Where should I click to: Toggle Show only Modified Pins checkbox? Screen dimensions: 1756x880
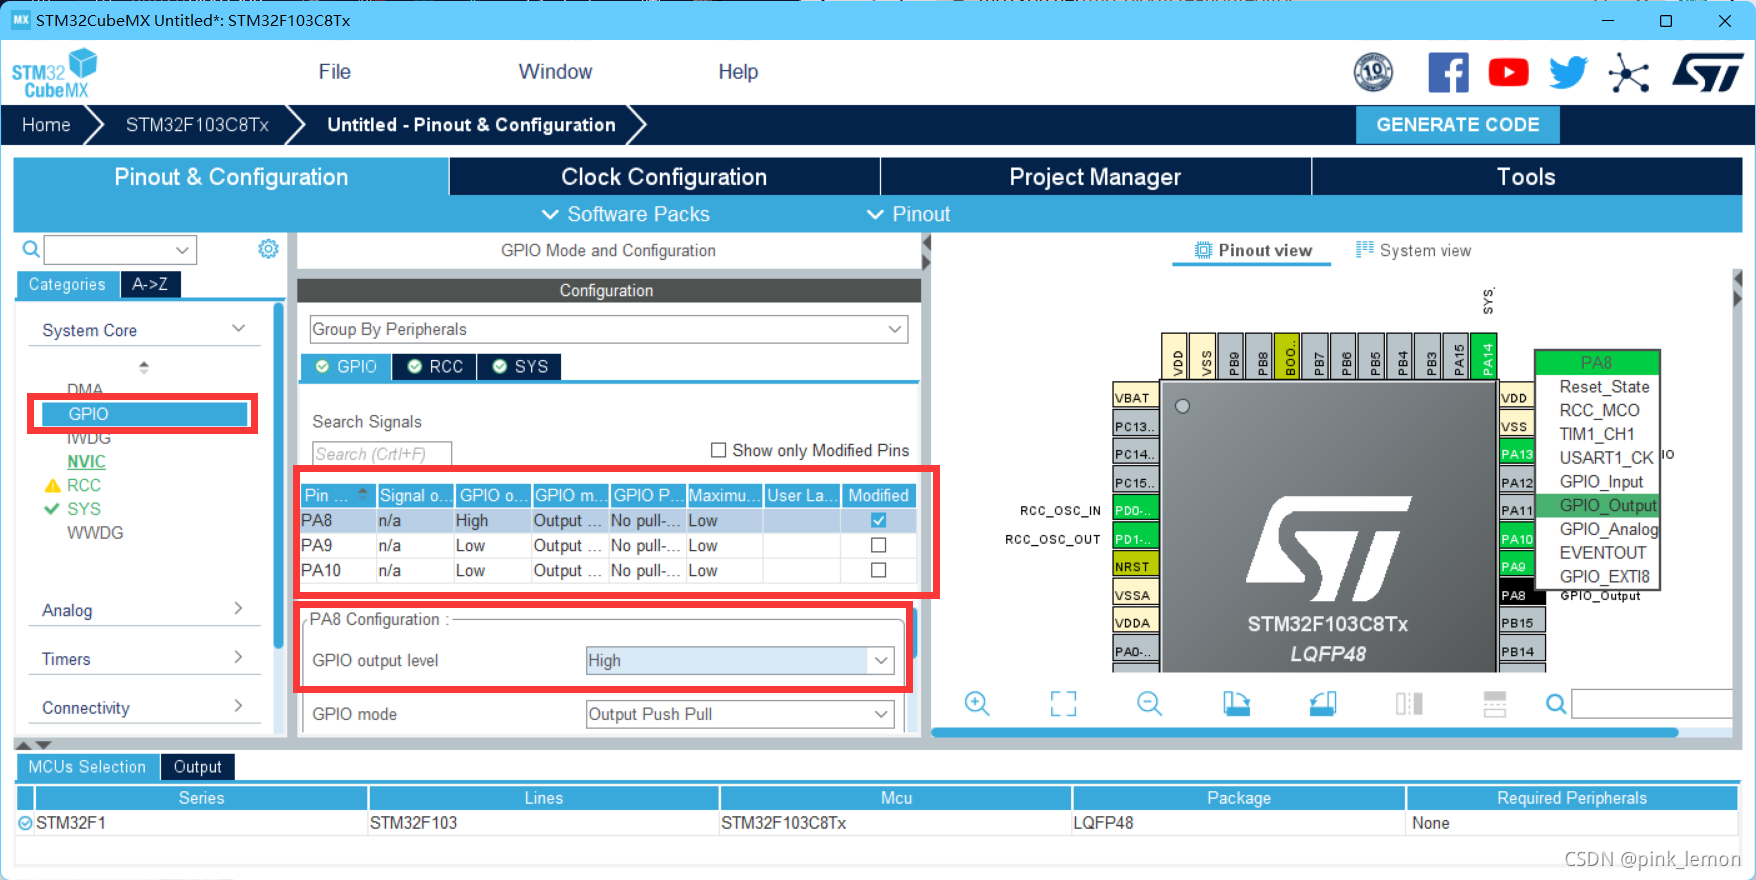[x=718, y=450]
